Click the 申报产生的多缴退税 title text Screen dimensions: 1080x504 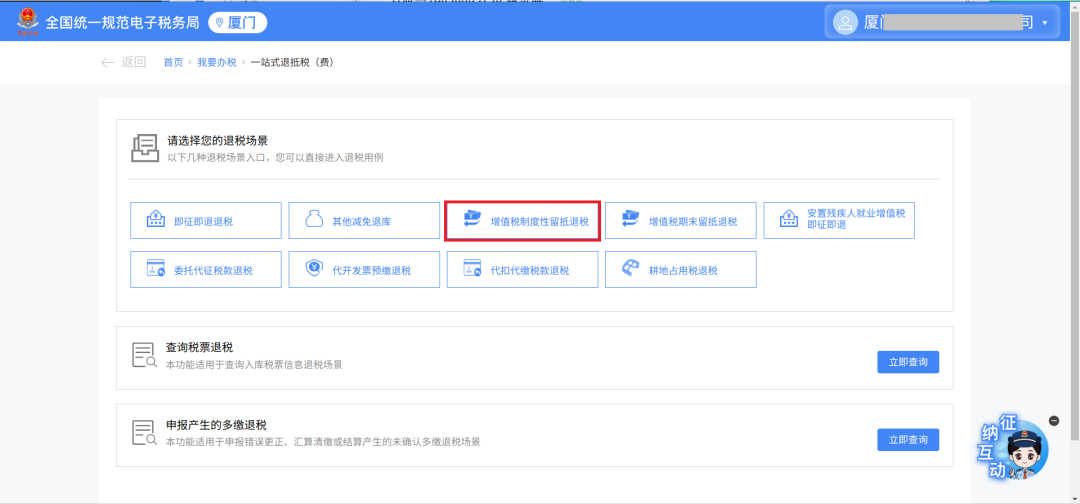pos(217,424)
